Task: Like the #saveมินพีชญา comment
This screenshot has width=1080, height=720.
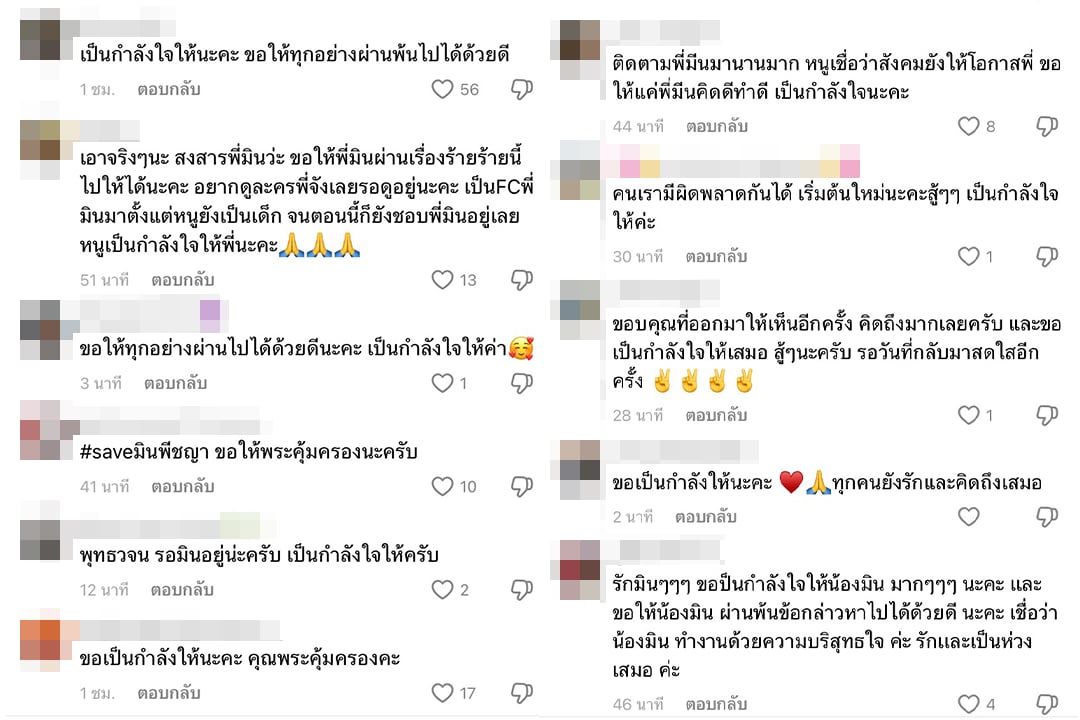Action: [x=442, y=486]
